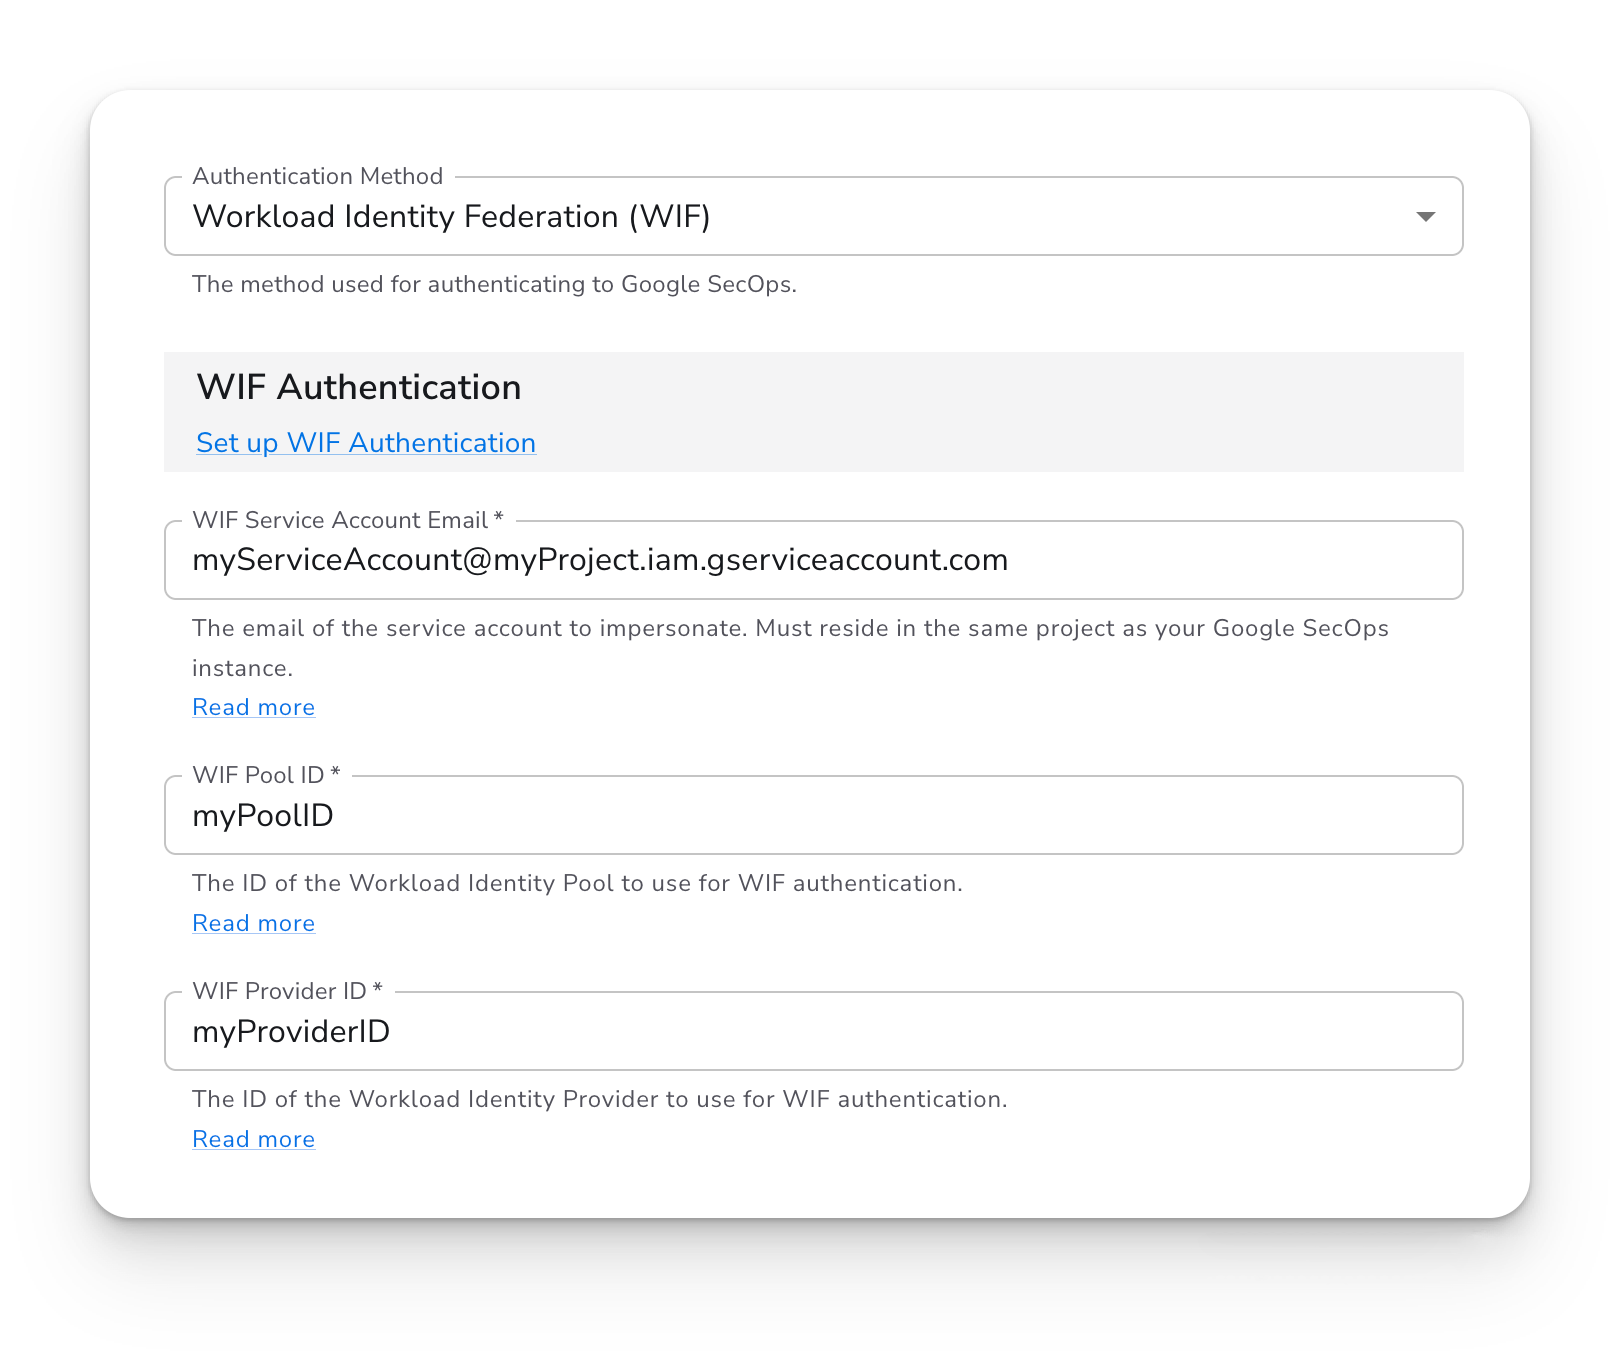Click the Workload Identity Provider helper text
This screenshot has height=1358, width=1620.
click(599, 1100)
